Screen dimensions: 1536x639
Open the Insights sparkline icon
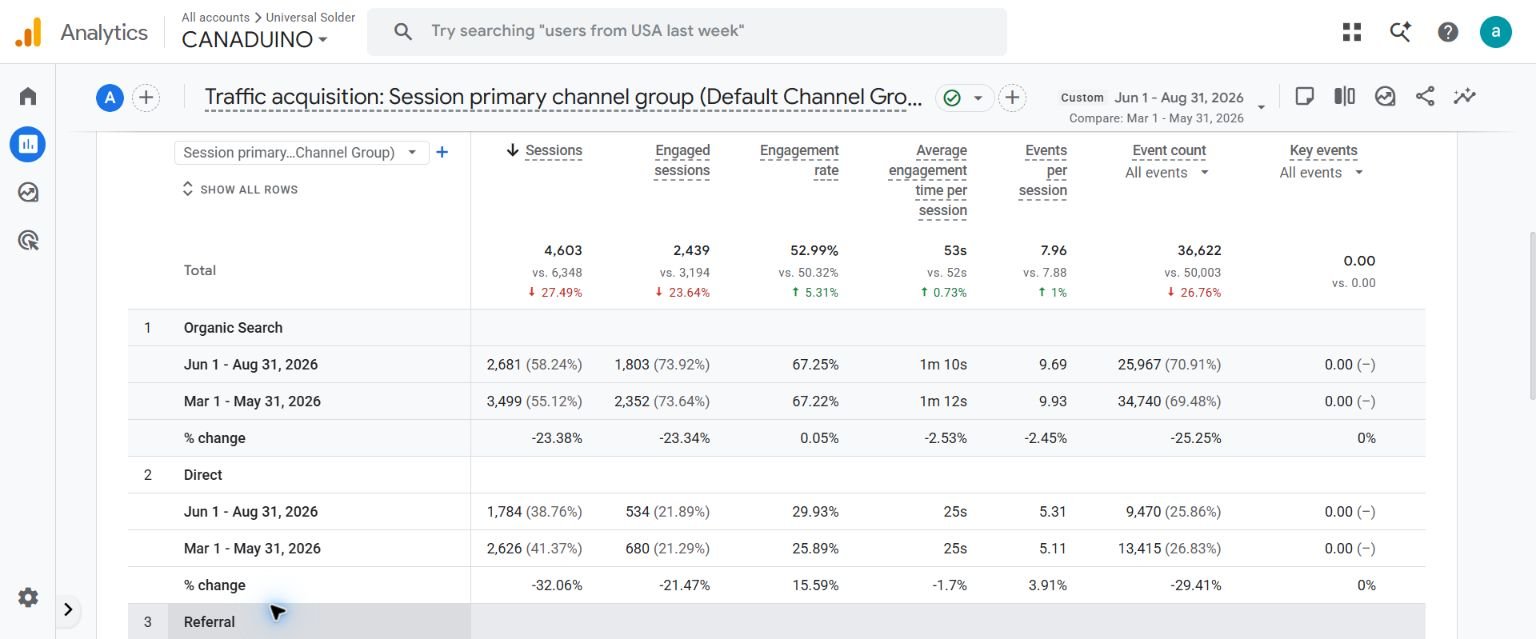pos(1465,96)
